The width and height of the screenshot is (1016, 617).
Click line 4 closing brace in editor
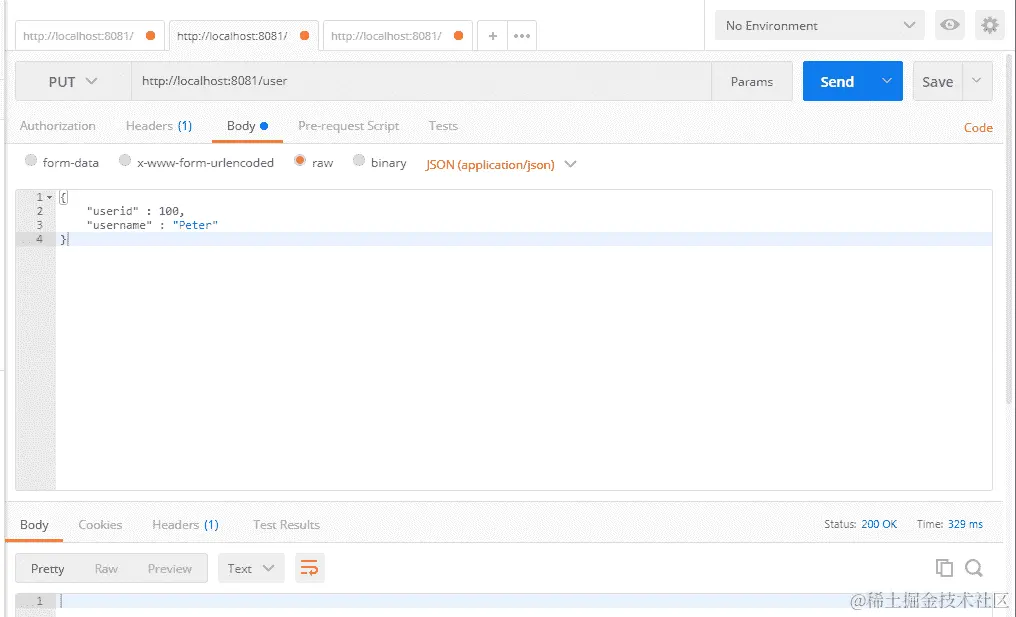[x=63, y=239]
